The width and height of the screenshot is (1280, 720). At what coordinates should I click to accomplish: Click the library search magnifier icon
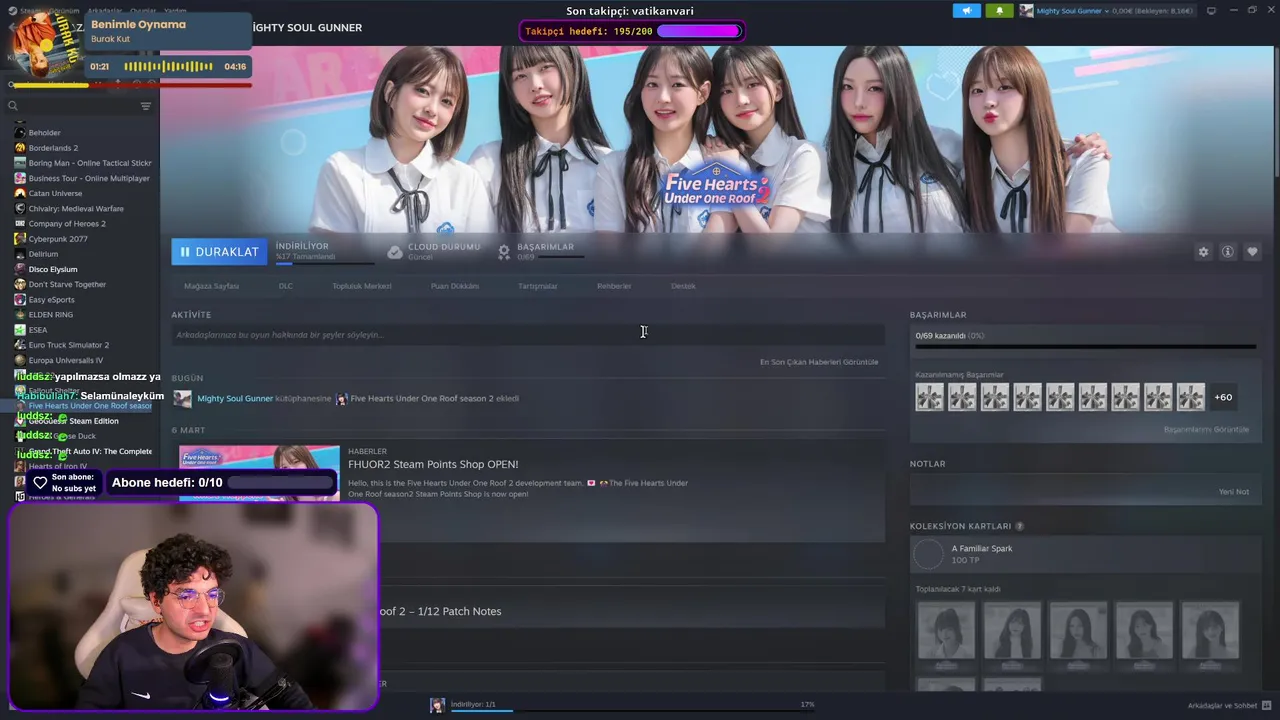click(13, 106)
